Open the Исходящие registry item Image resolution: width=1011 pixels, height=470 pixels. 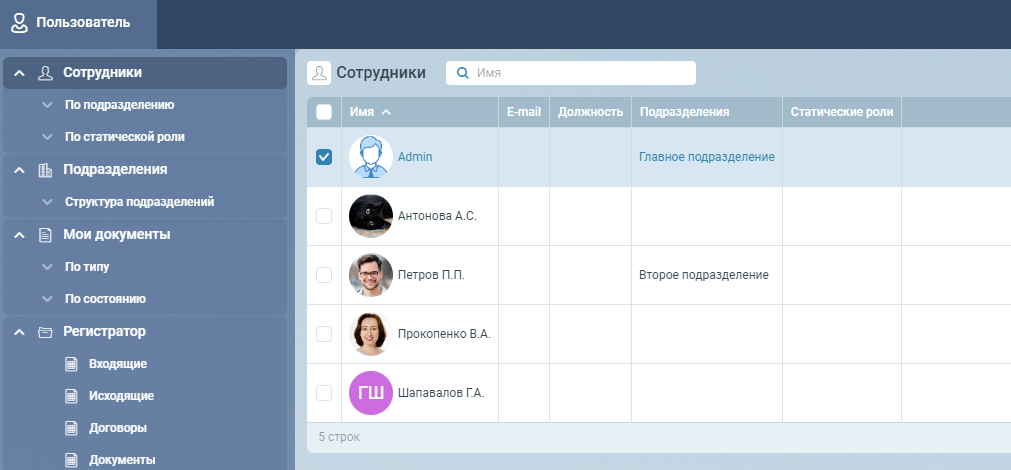(x=120, y=396)
